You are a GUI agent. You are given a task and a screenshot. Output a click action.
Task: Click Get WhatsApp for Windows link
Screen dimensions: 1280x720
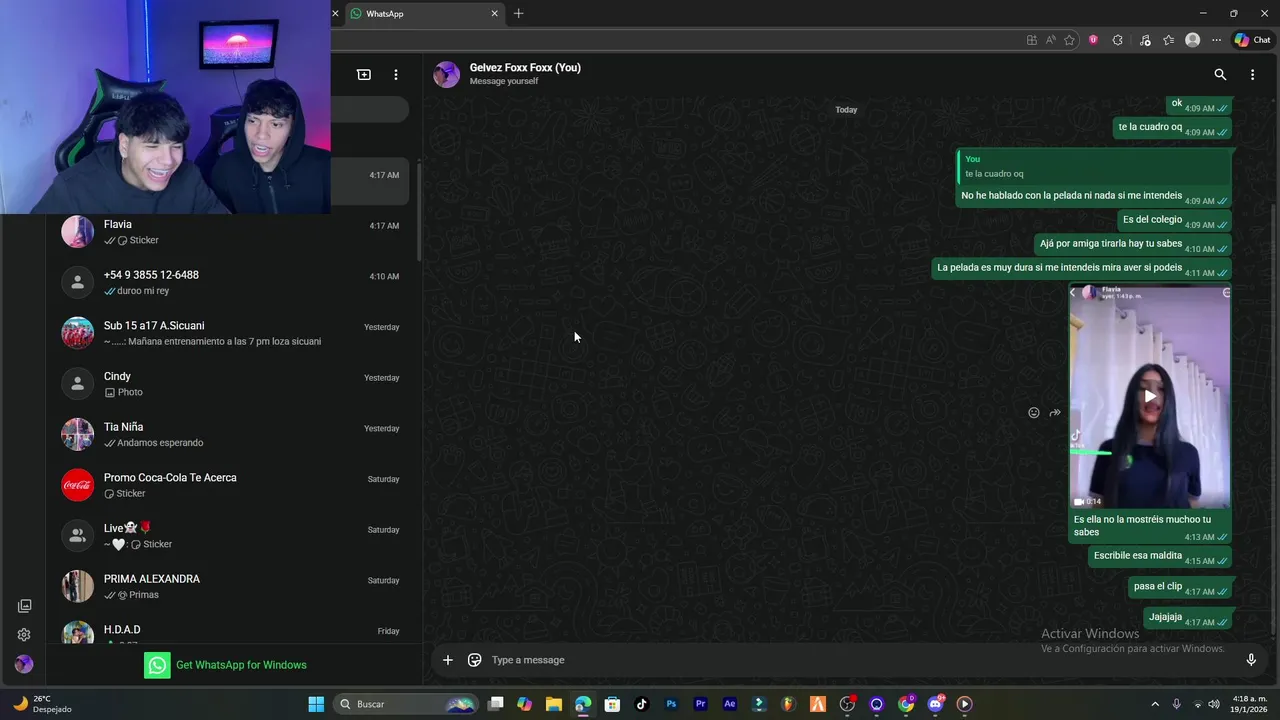point(226,665)
